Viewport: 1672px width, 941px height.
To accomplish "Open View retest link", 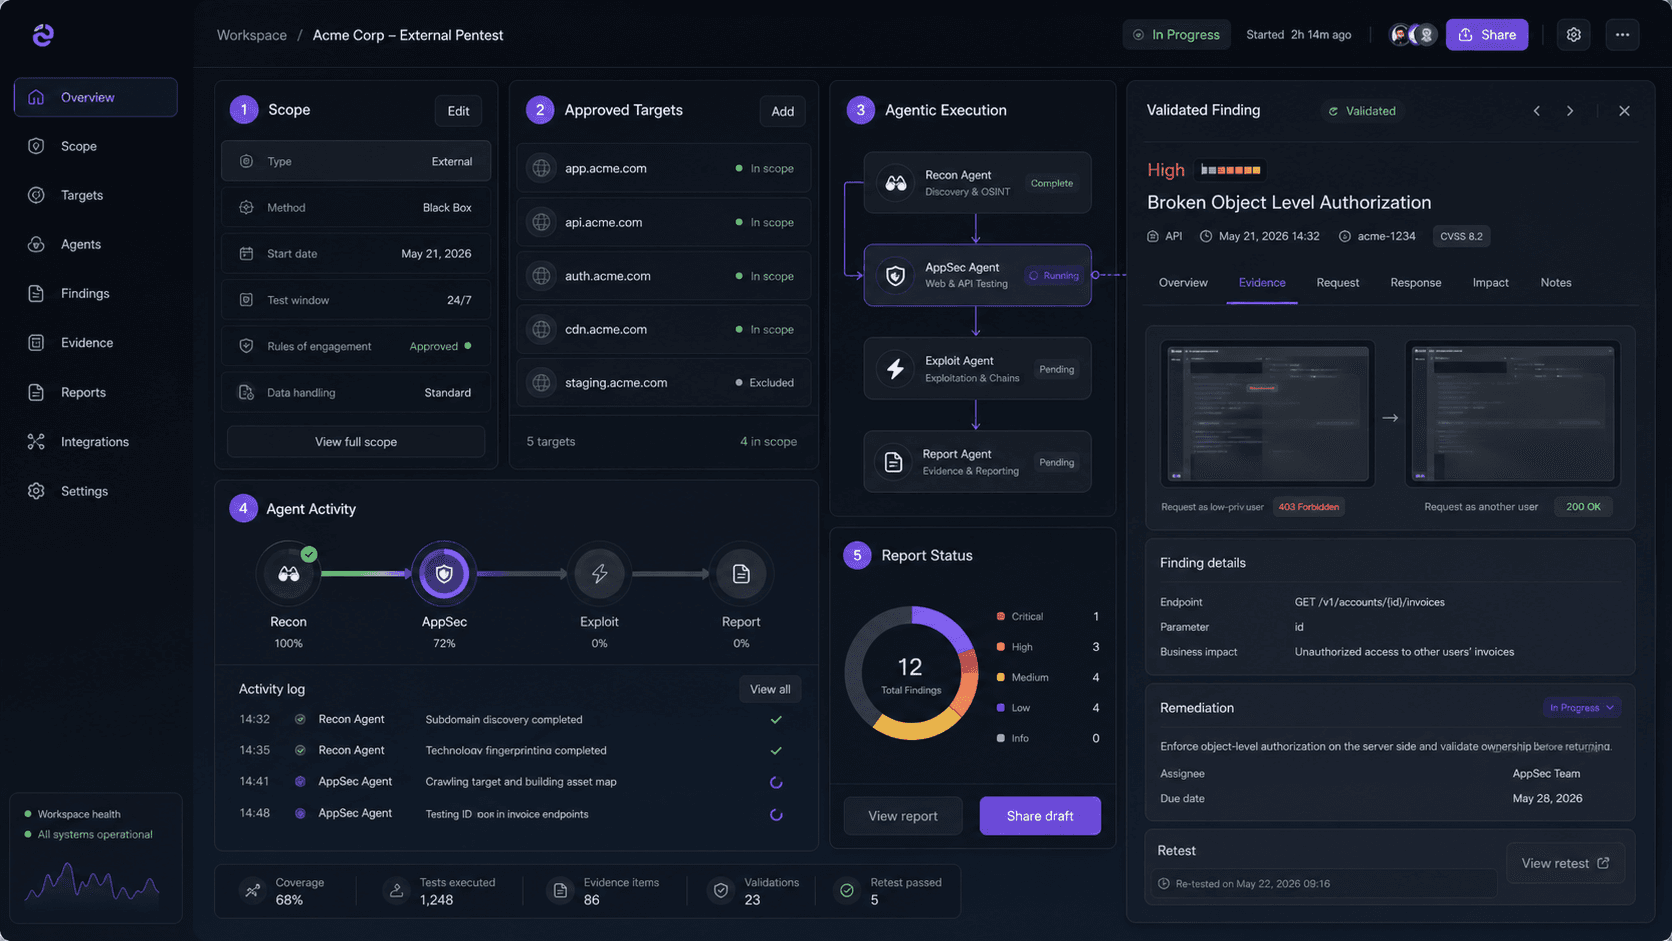I will point(1565,863).
